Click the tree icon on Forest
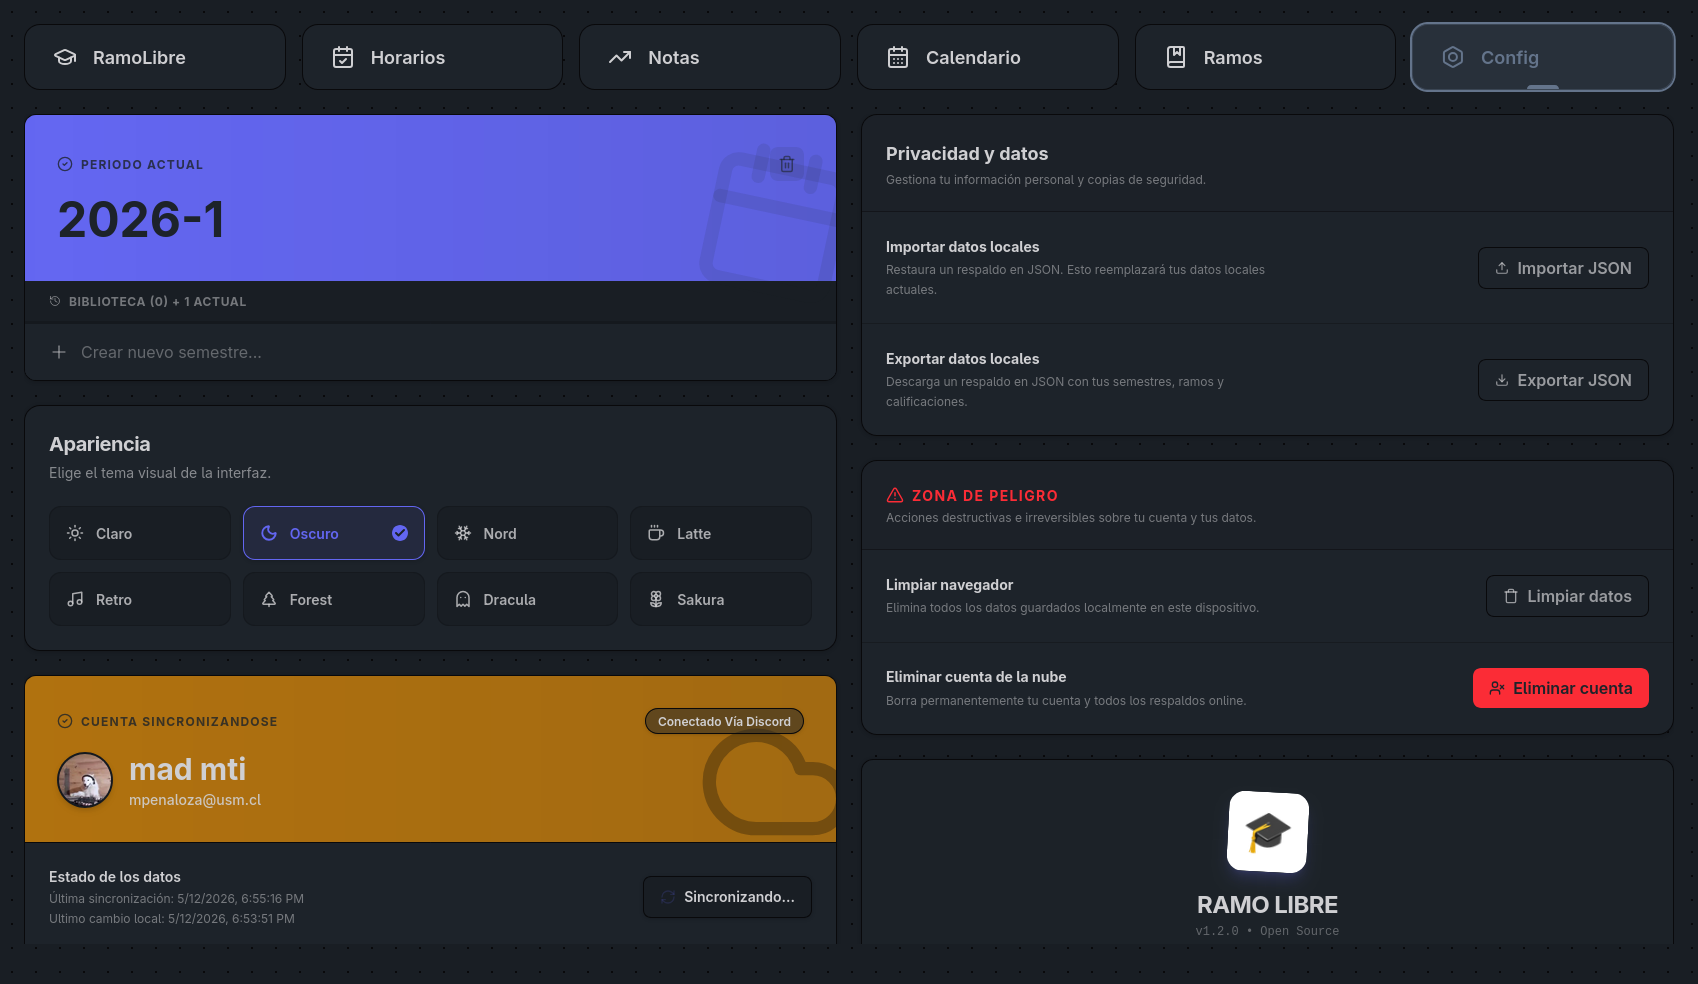 tap(269, 599)
